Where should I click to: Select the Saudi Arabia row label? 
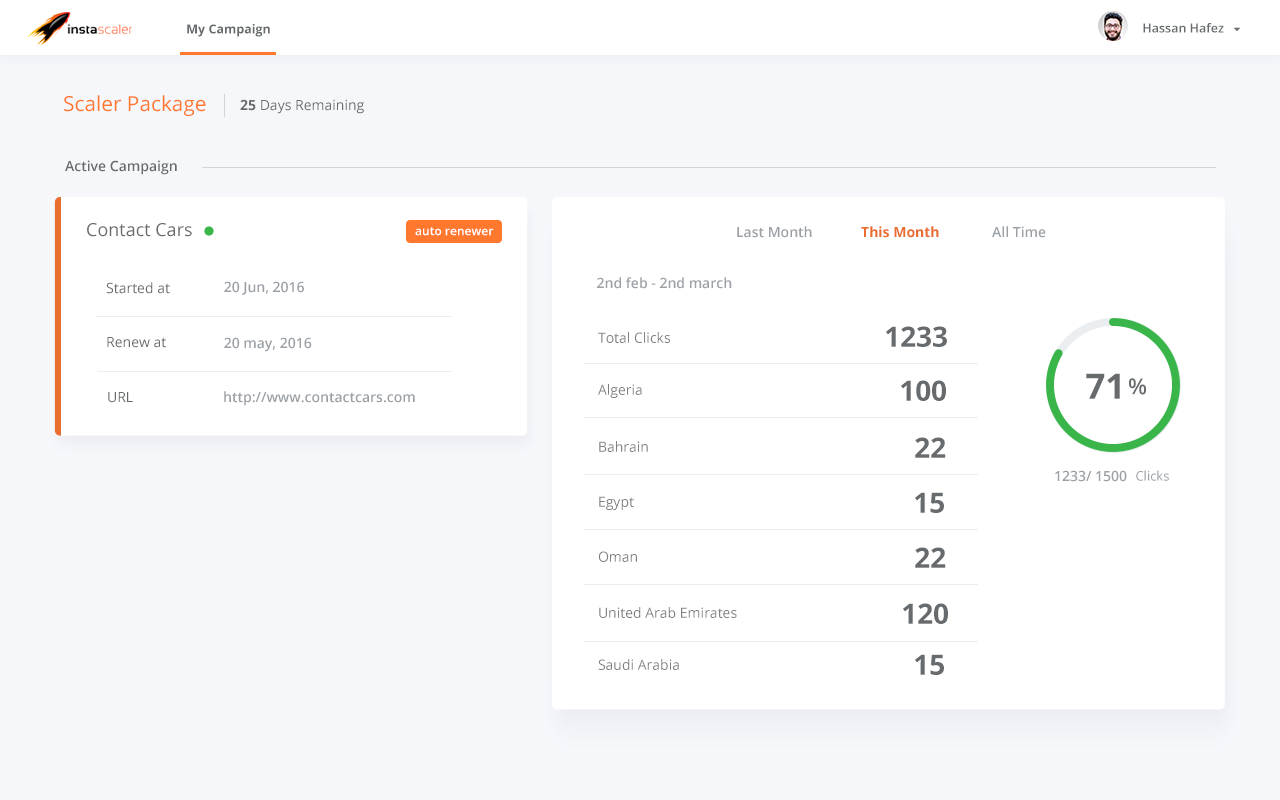[639, 665]
